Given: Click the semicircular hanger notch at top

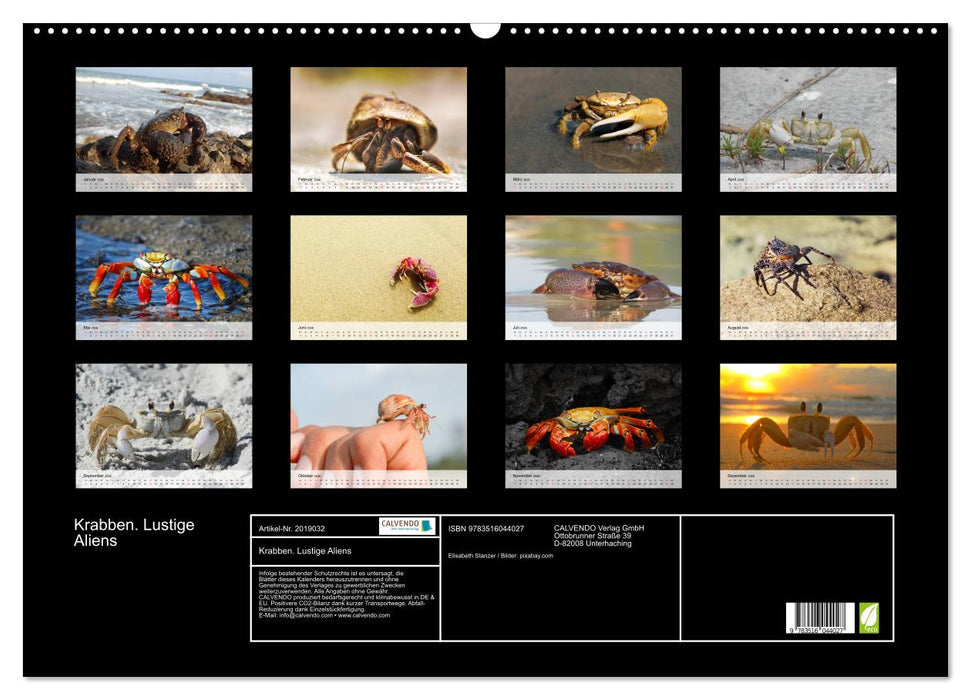Looking at the screenshot, I should 485,30.
